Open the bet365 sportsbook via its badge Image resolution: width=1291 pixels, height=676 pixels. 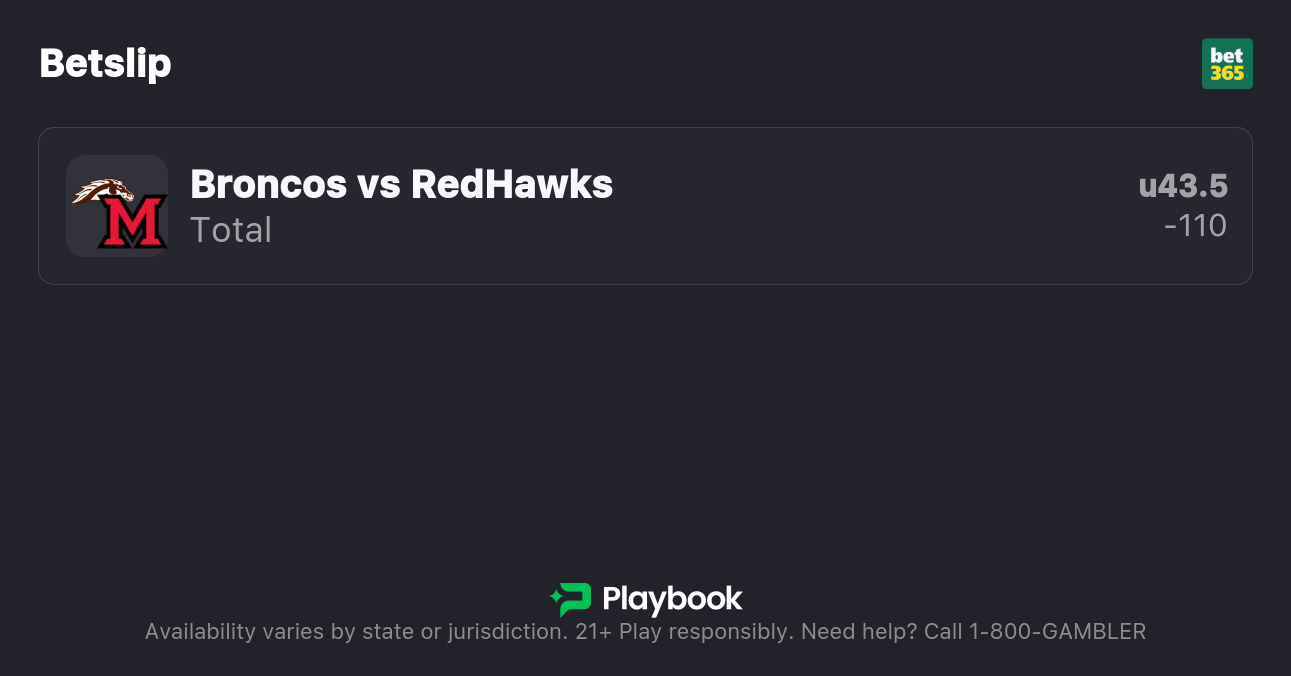[1227, 63]
